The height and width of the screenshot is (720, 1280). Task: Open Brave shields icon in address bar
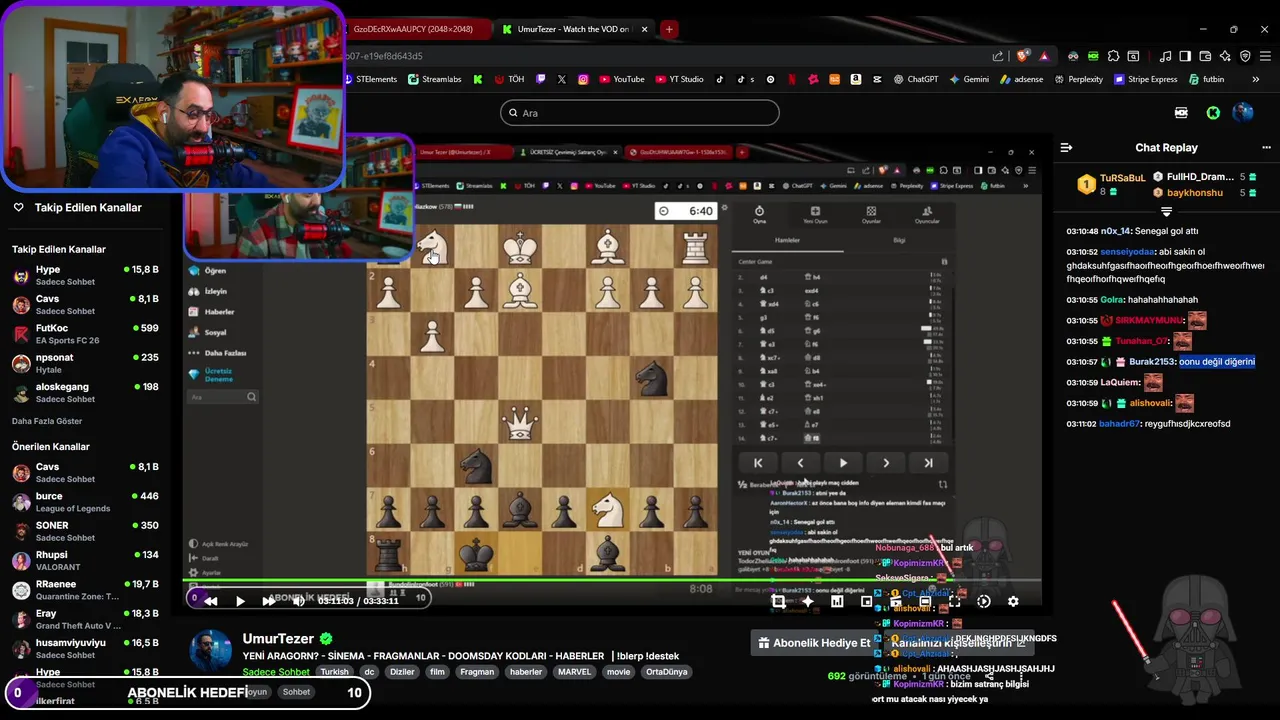point(1023,56)
